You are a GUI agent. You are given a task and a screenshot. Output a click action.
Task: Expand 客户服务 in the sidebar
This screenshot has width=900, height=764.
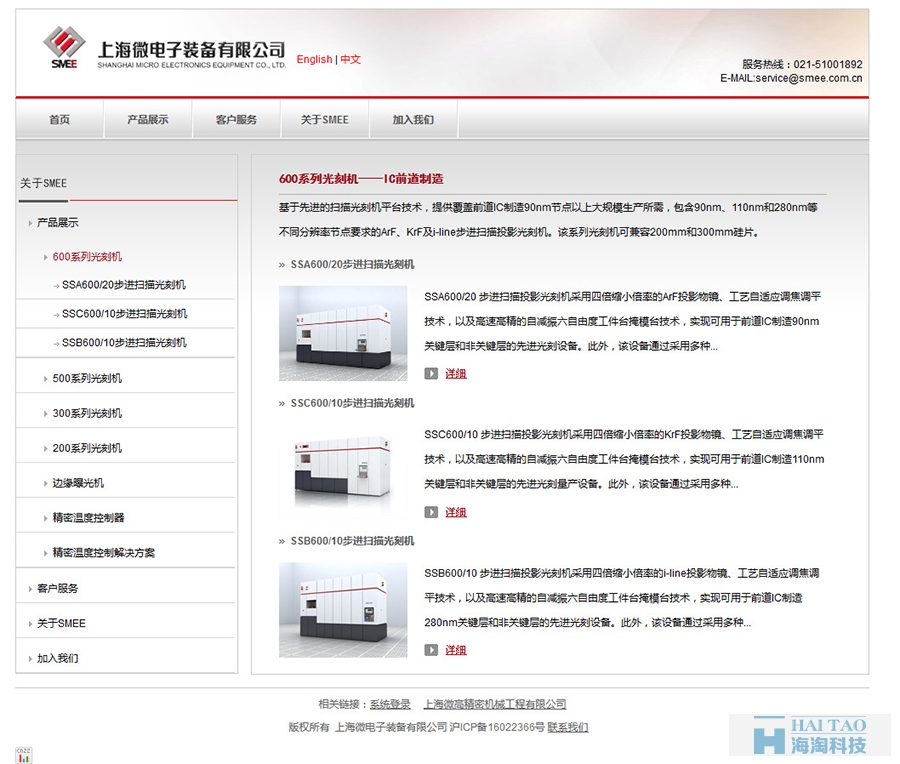(57, 588)
